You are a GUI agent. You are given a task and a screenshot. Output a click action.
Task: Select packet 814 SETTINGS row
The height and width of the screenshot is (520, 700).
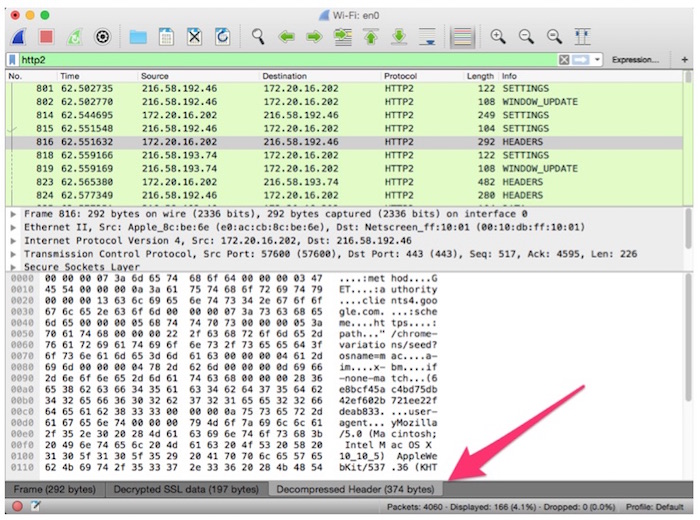pos(344,115)
